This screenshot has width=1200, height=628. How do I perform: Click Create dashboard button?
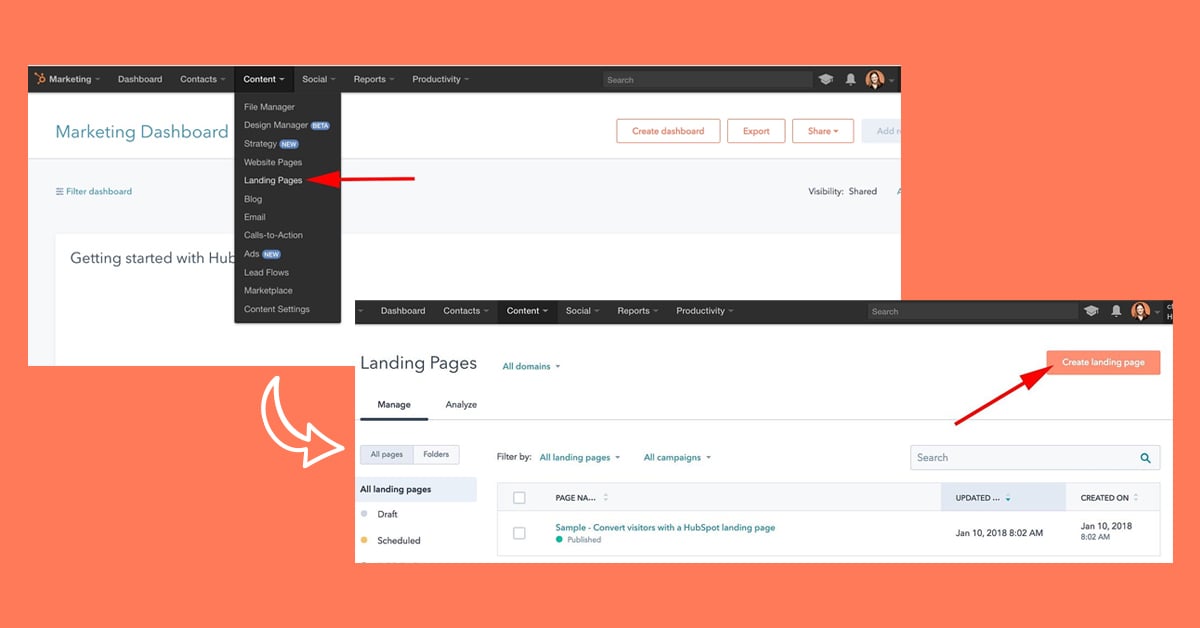(668, 131)
